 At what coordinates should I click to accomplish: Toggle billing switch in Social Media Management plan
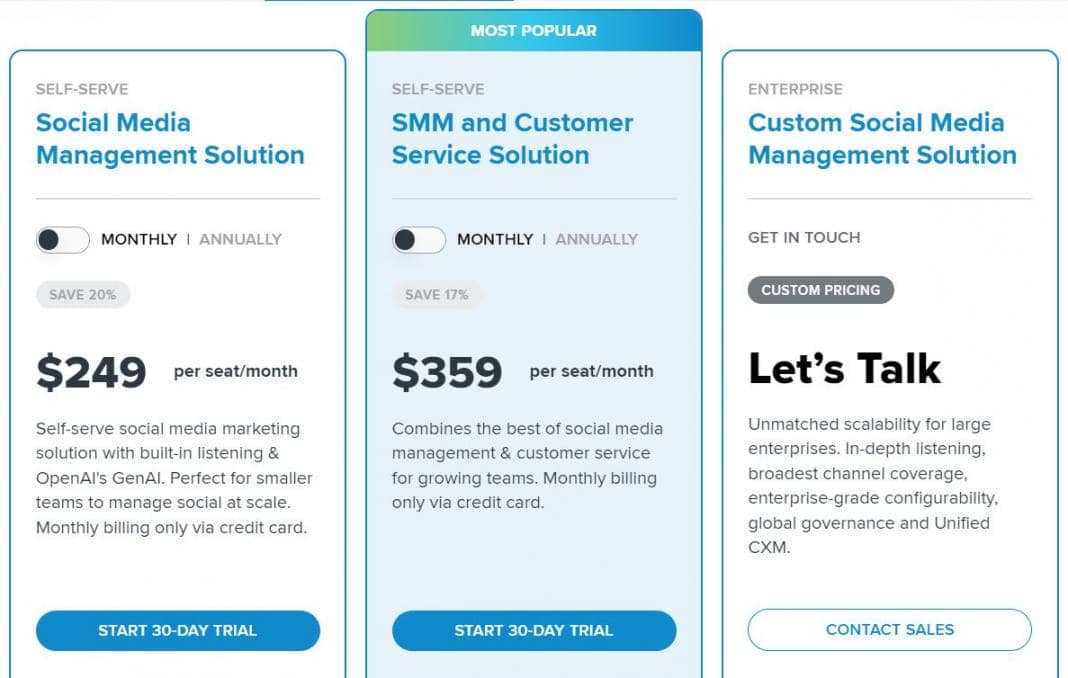click(x=62, y=240)
